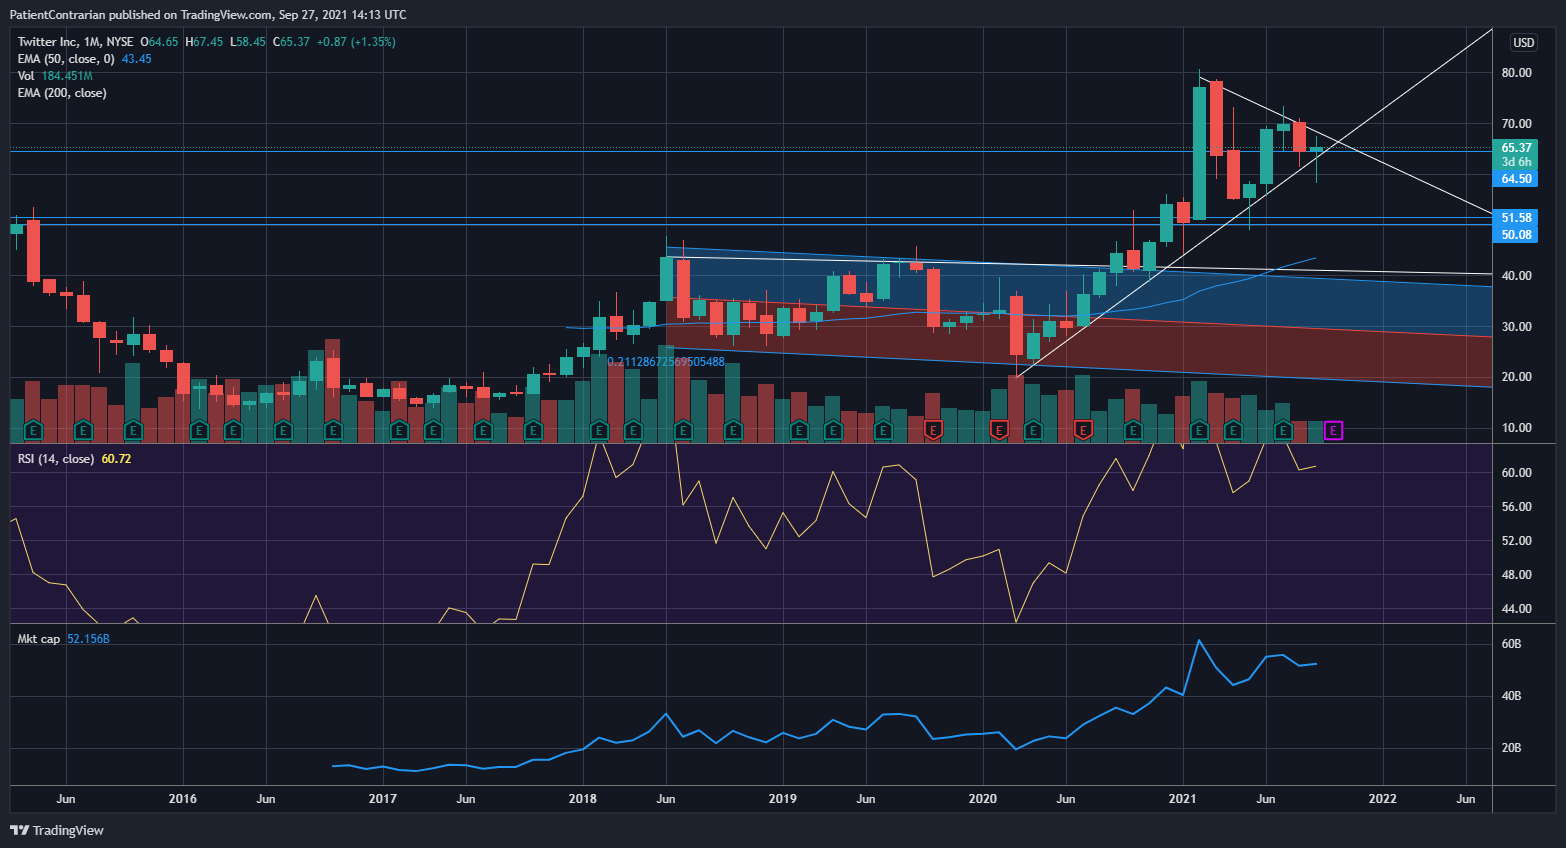
Task: Click the 70.00 price axis label
Action: [x=1516, y=124]
